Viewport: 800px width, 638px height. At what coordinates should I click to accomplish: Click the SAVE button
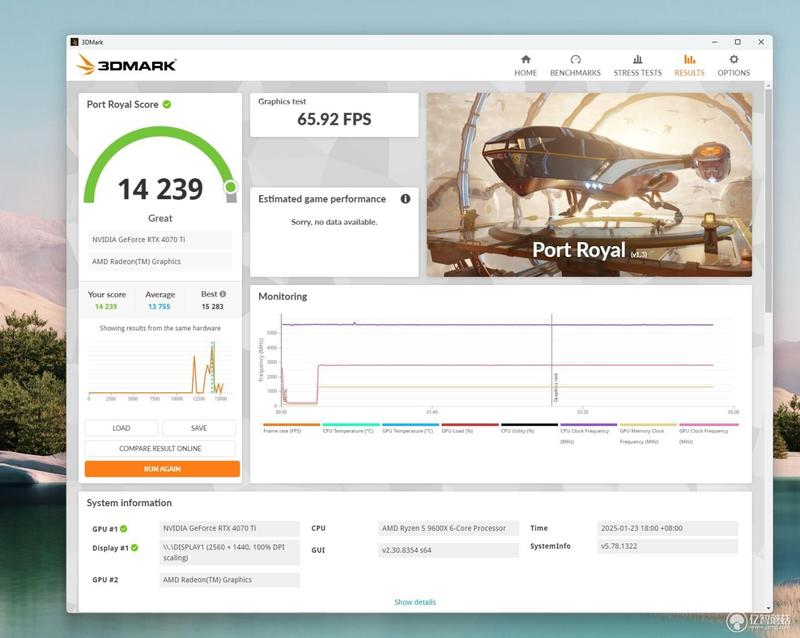pos(199,428)
